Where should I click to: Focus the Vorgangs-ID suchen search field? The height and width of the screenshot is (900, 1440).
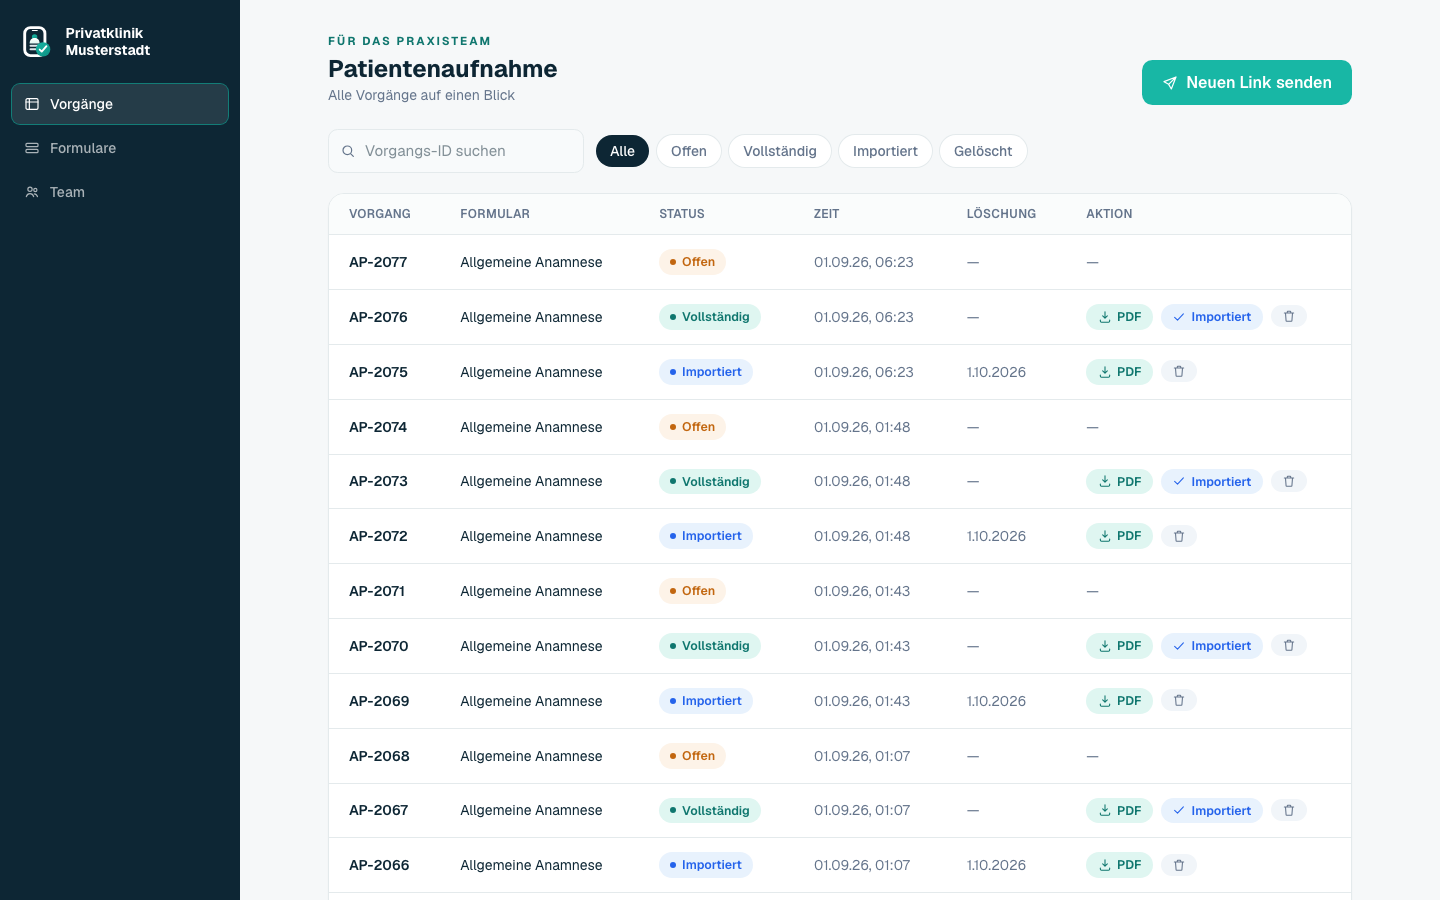click(x=456, y=151)
